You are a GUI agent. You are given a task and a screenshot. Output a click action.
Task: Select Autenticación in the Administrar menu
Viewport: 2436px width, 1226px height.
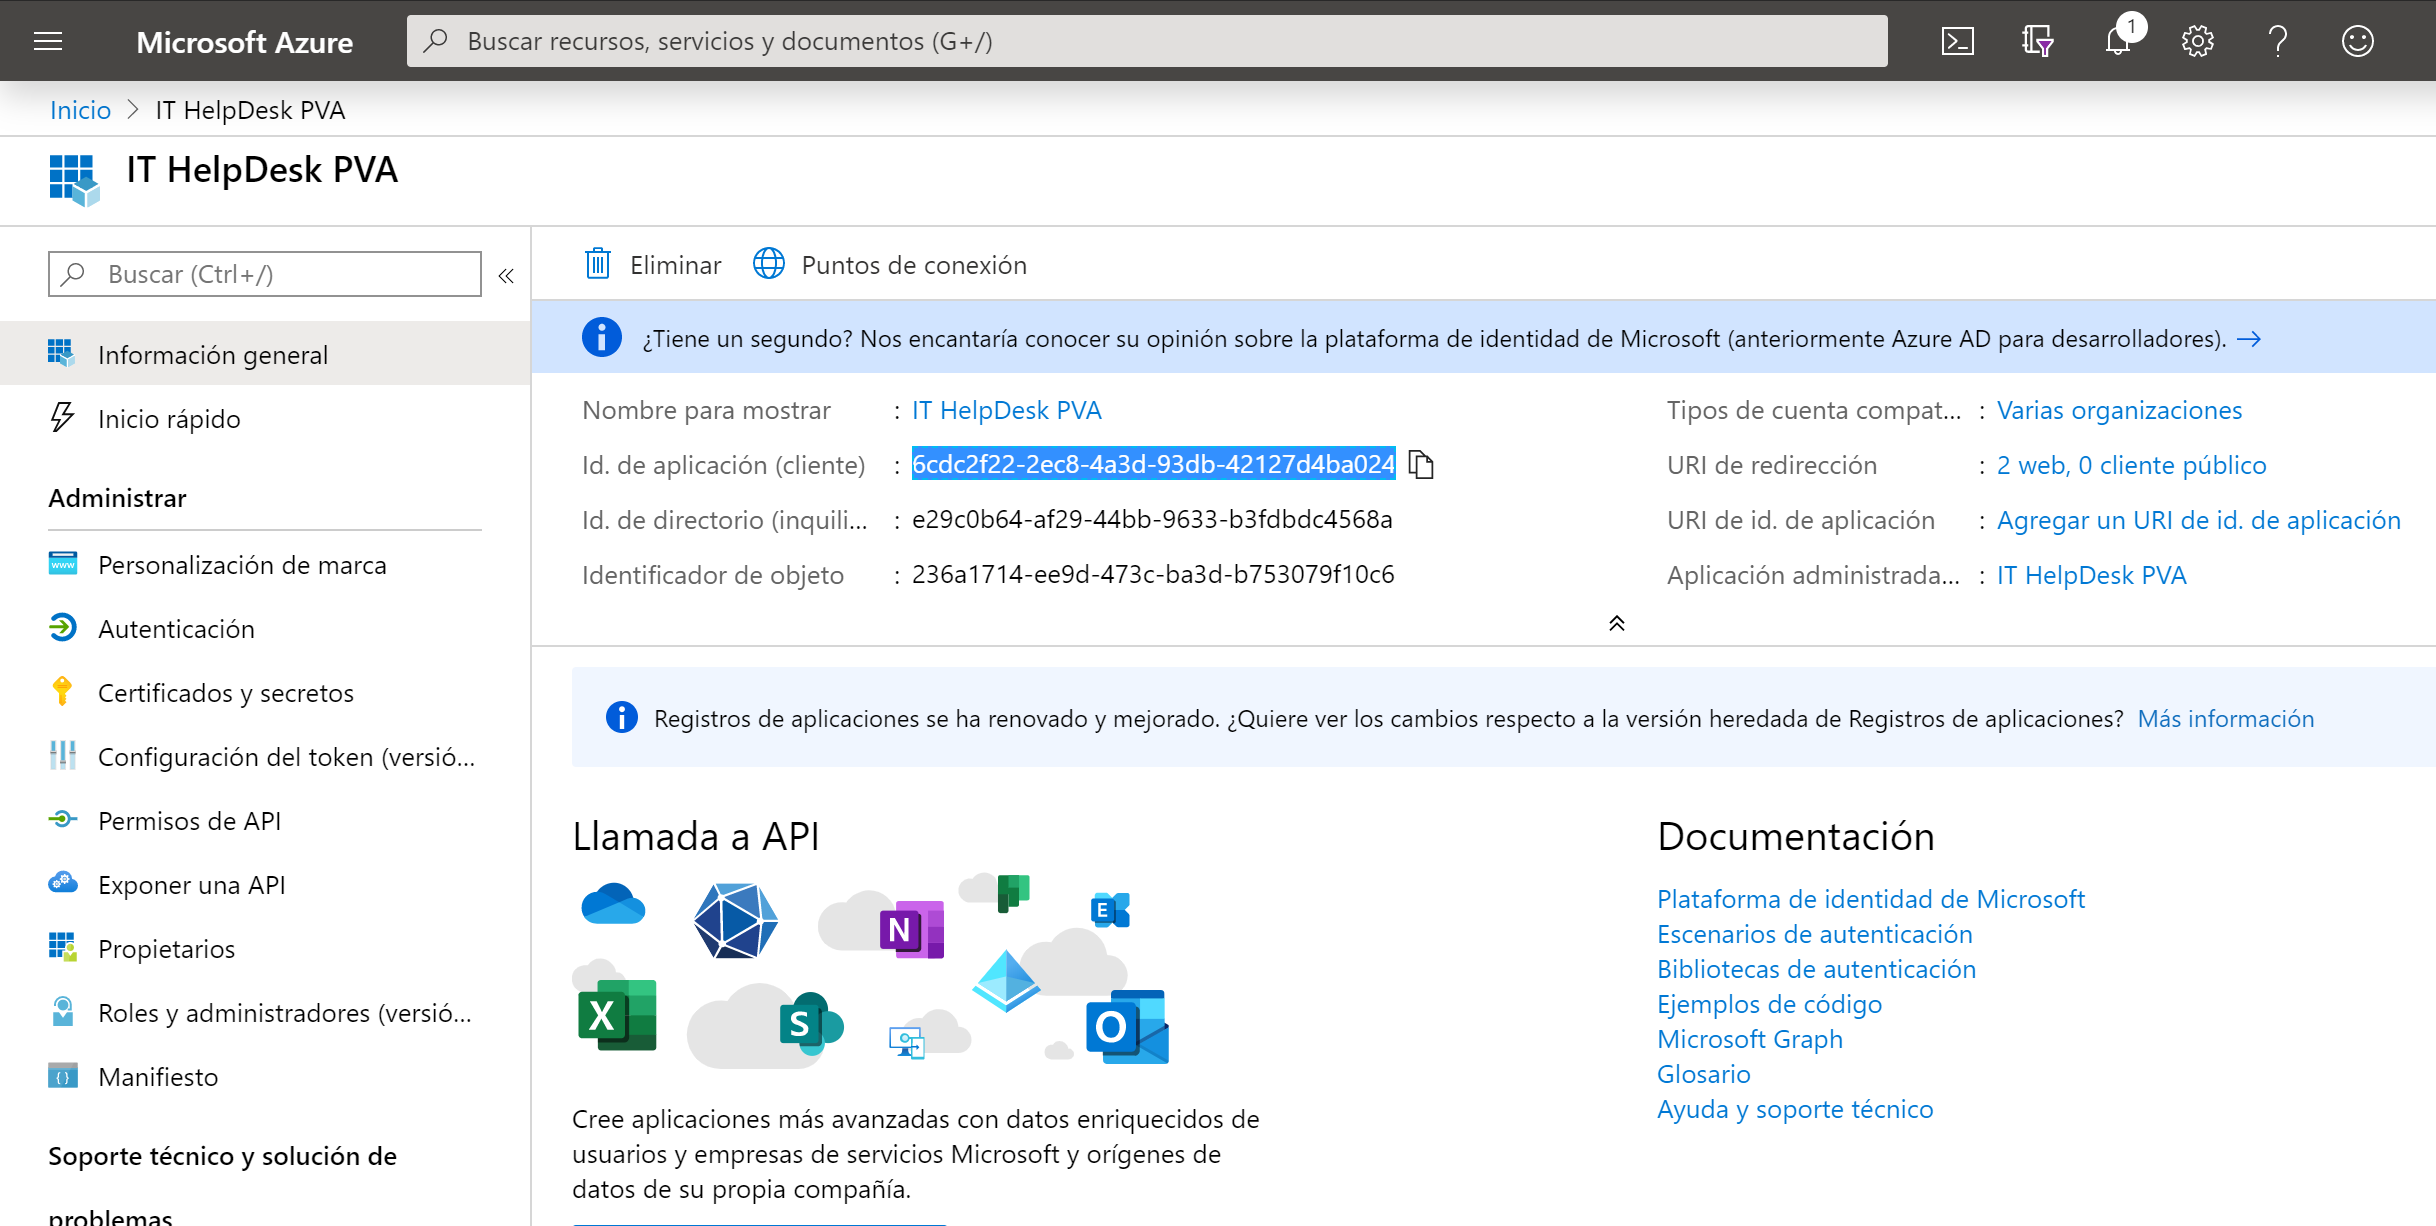[x=176, y=628]
